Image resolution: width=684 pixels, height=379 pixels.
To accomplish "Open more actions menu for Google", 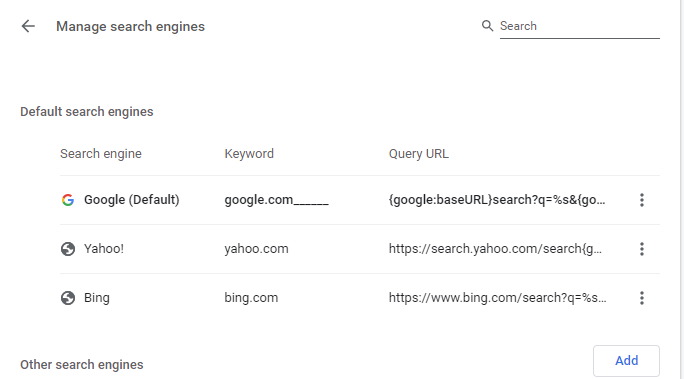I will 642,200.
